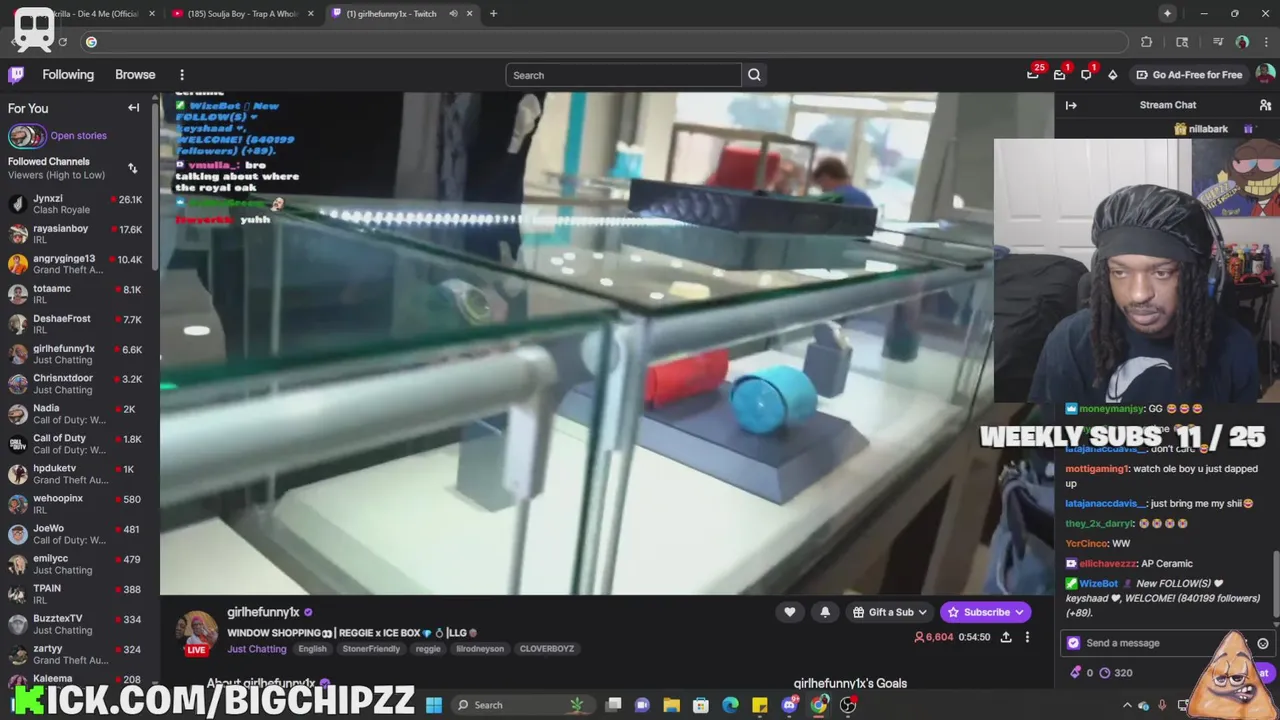Open Windows Start button
The width and height of the screenshot is (1280, 720).
[x=434, y=705]
